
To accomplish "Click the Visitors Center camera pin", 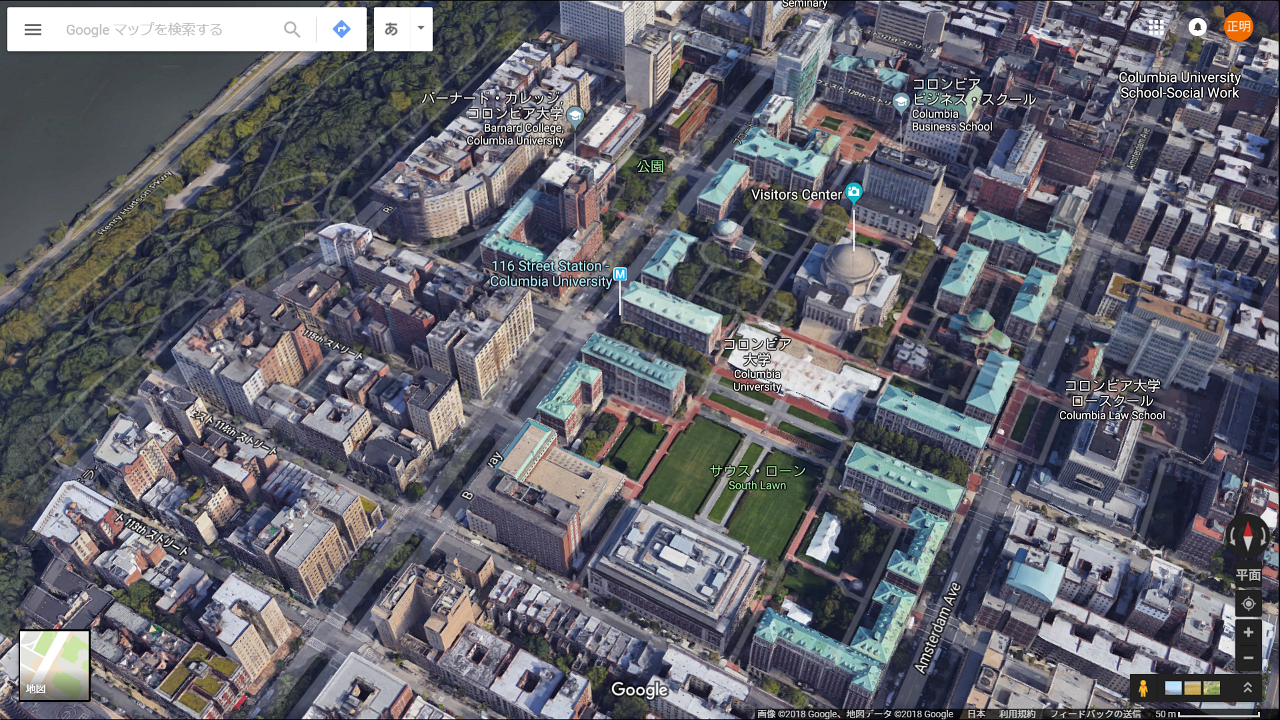I will [853, 192].
